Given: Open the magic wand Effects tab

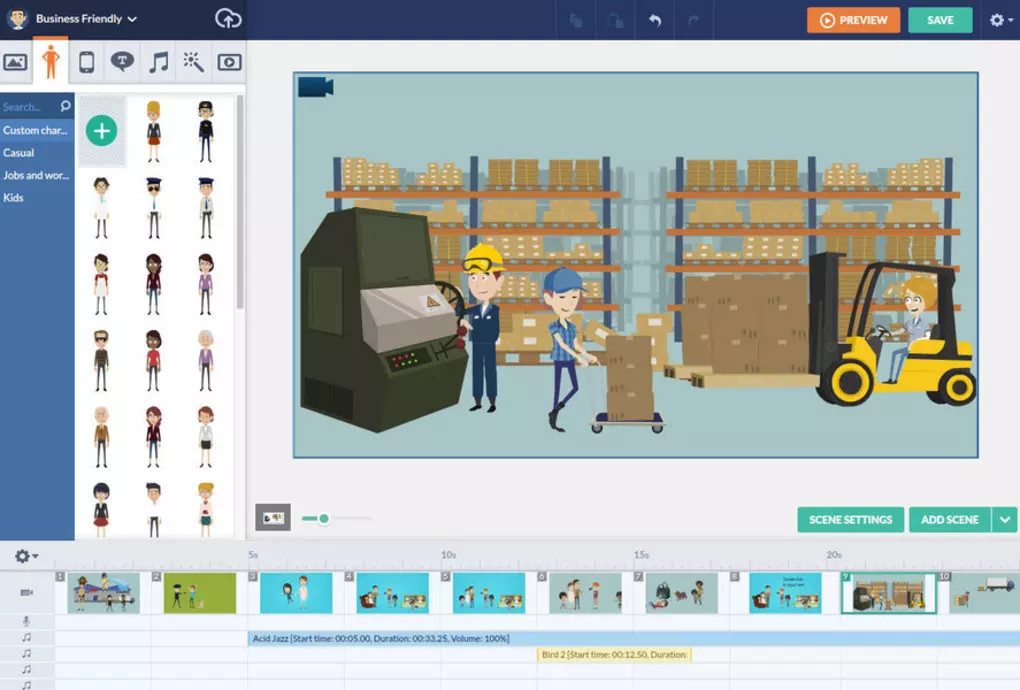Looking at the screenshot, I should tap(193, 62).
